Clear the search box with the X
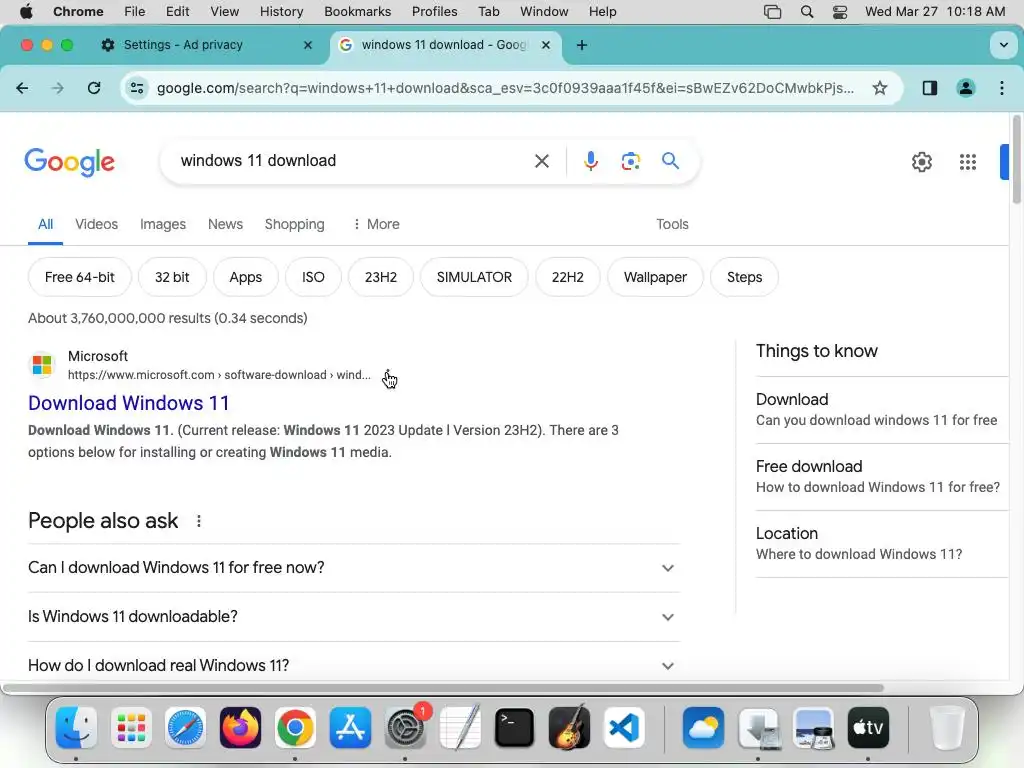This screenshot has height=768, width=1024. pyautogui.click(x=541, y=161)
